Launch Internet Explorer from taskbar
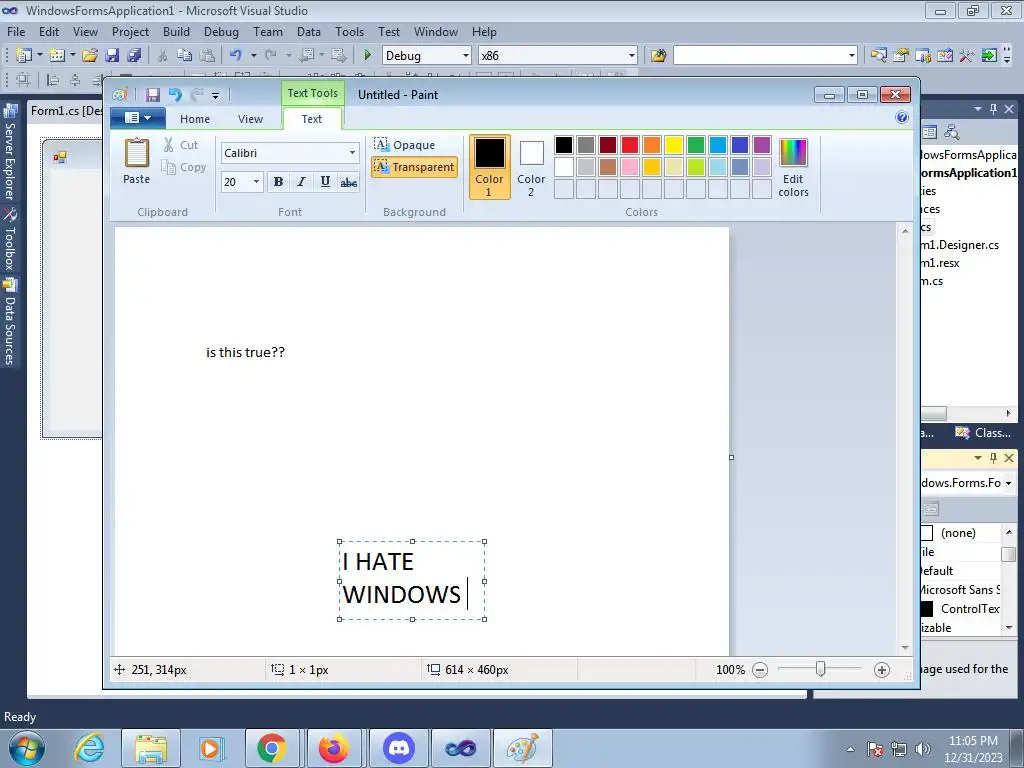1024x768 pixels. tap(89, 748)
